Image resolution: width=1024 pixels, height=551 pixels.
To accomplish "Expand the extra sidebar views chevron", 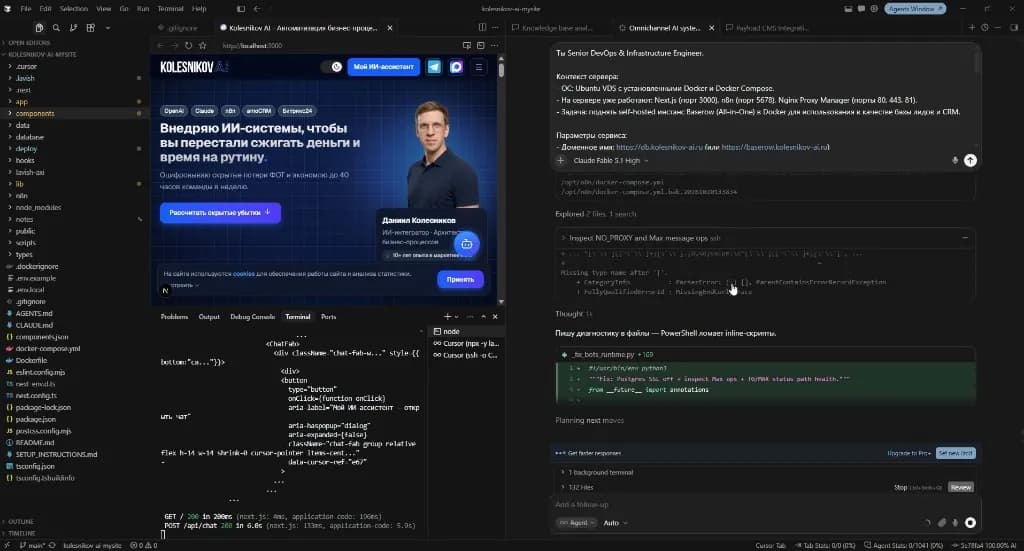I will (x=108, y=28).
